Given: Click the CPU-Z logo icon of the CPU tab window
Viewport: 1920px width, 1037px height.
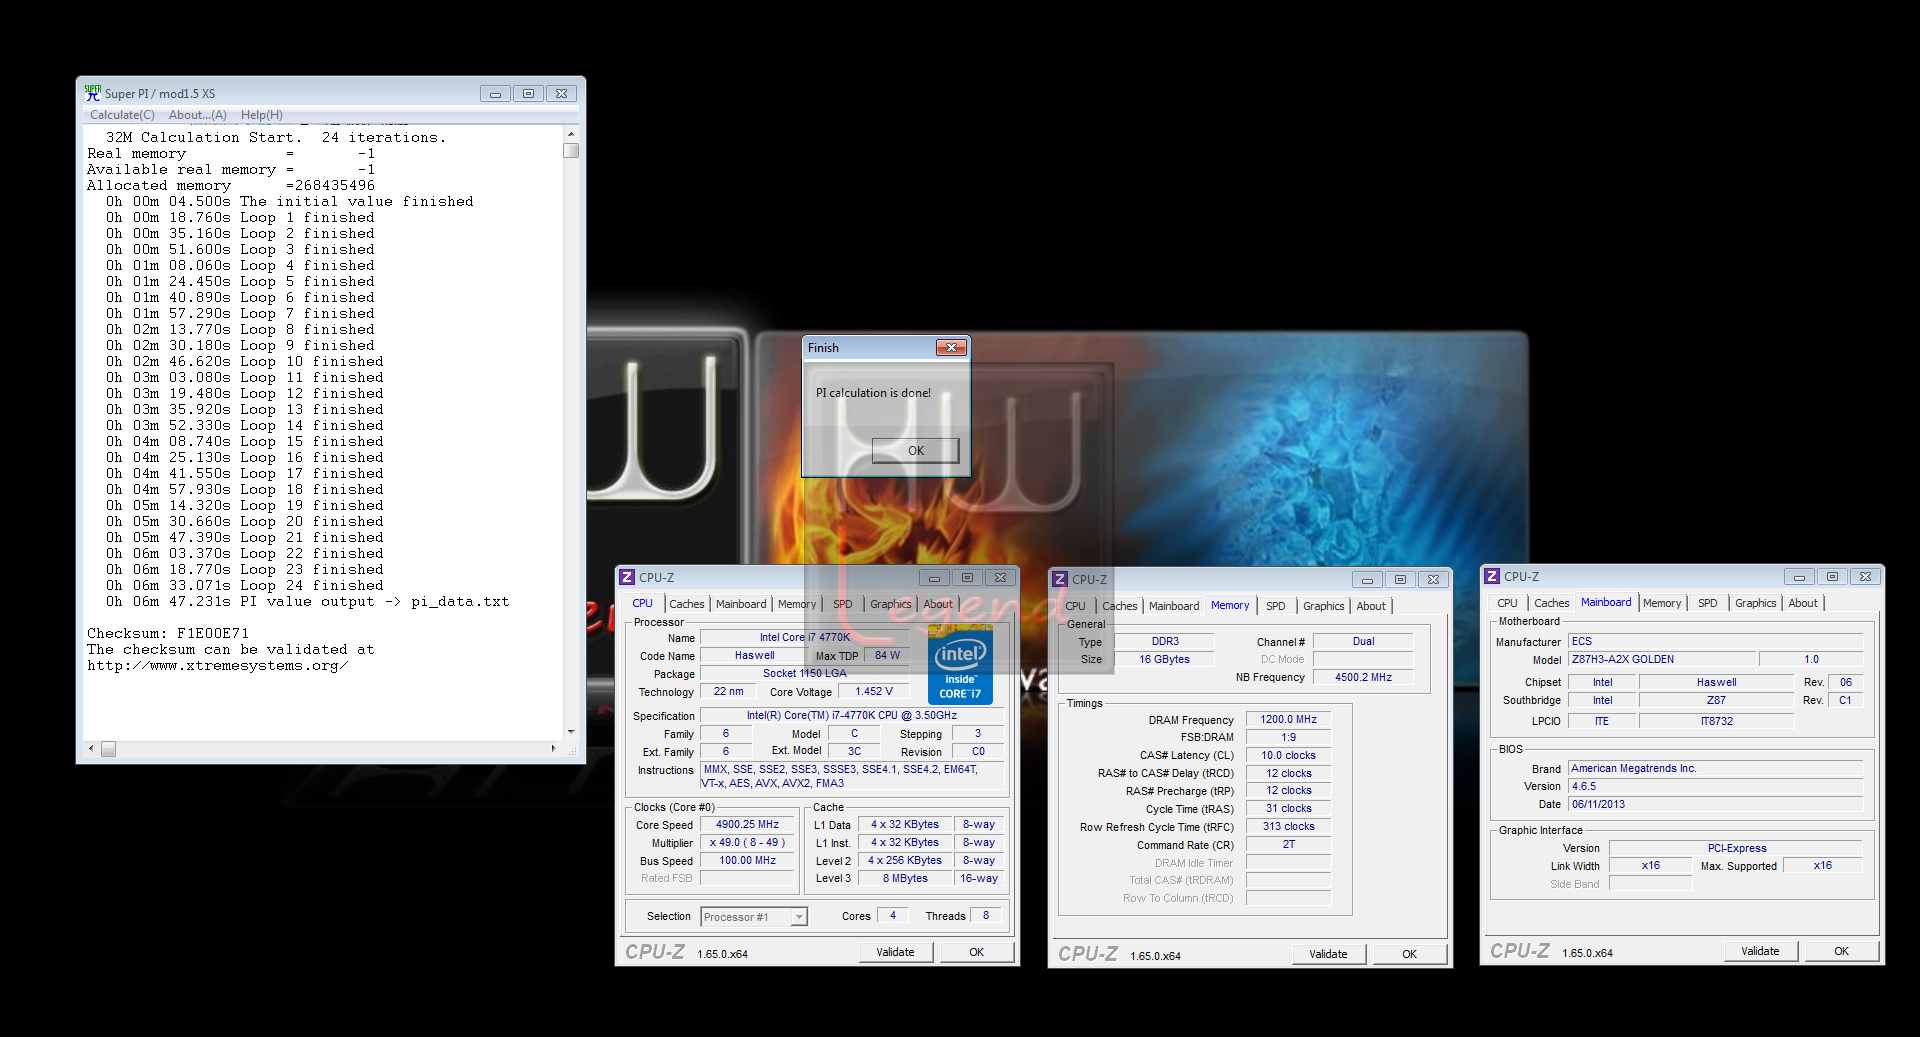Looking at the screenshot, I should tap(627, 577).
